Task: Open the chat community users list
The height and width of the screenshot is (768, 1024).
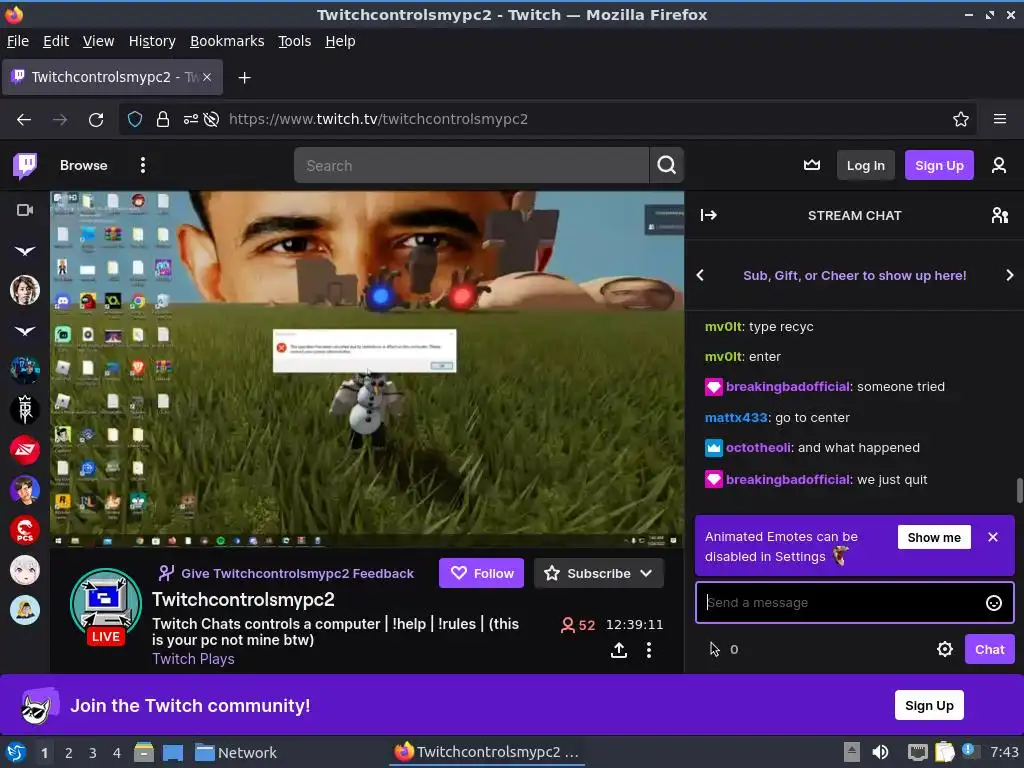Action: (x=999, y=216)
